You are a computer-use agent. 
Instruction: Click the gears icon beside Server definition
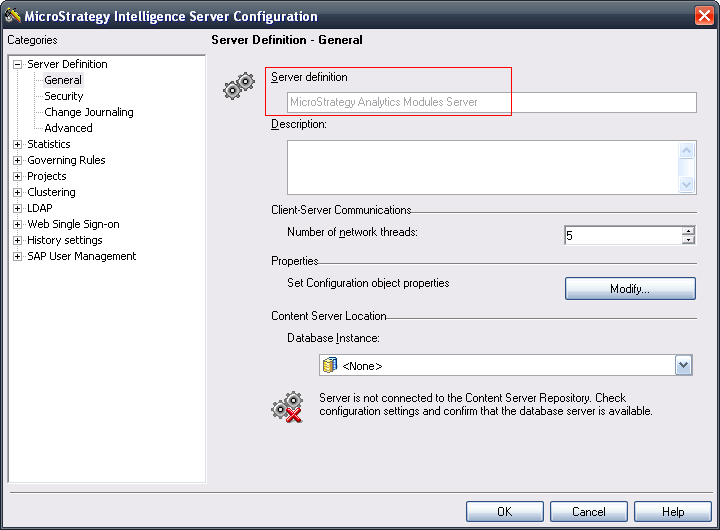(238, 87)
